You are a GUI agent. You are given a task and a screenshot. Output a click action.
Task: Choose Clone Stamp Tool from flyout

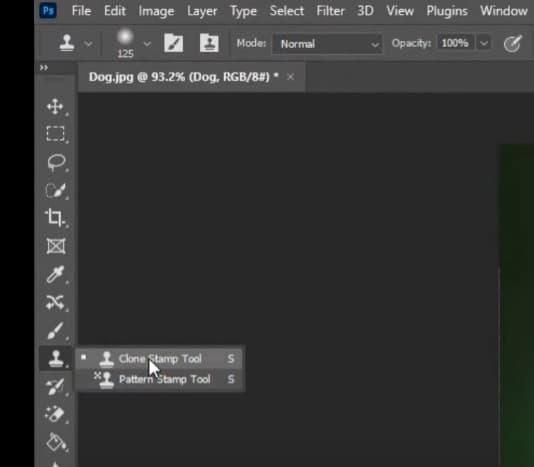[159, 359]
